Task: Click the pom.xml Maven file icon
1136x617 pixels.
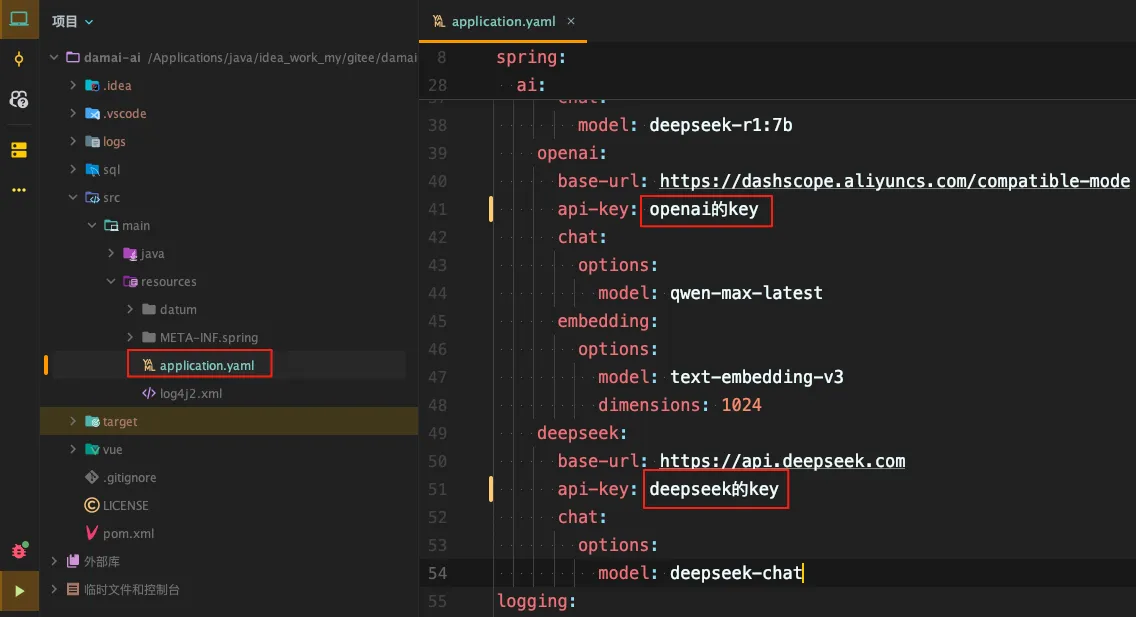Action: pyautogui.click(x=92, y=534)
